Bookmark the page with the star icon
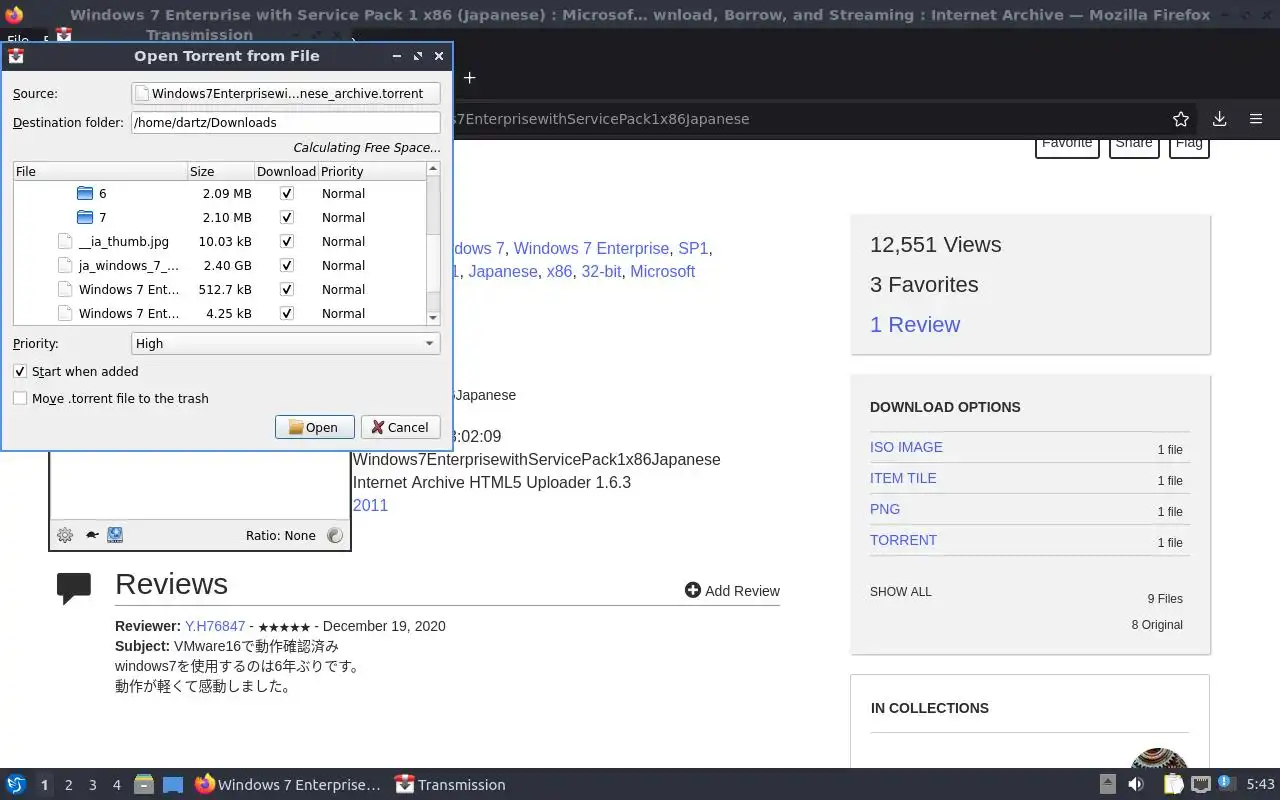The width and height of the screenshot is (1280, 800). pyautogui.click(x=1181, y=119)
